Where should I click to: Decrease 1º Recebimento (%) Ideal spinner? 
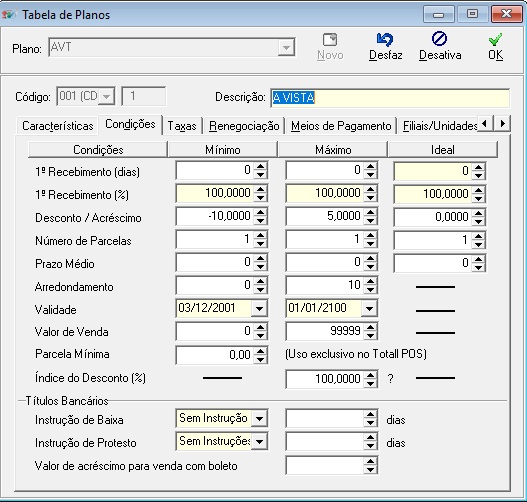(478, 198)
